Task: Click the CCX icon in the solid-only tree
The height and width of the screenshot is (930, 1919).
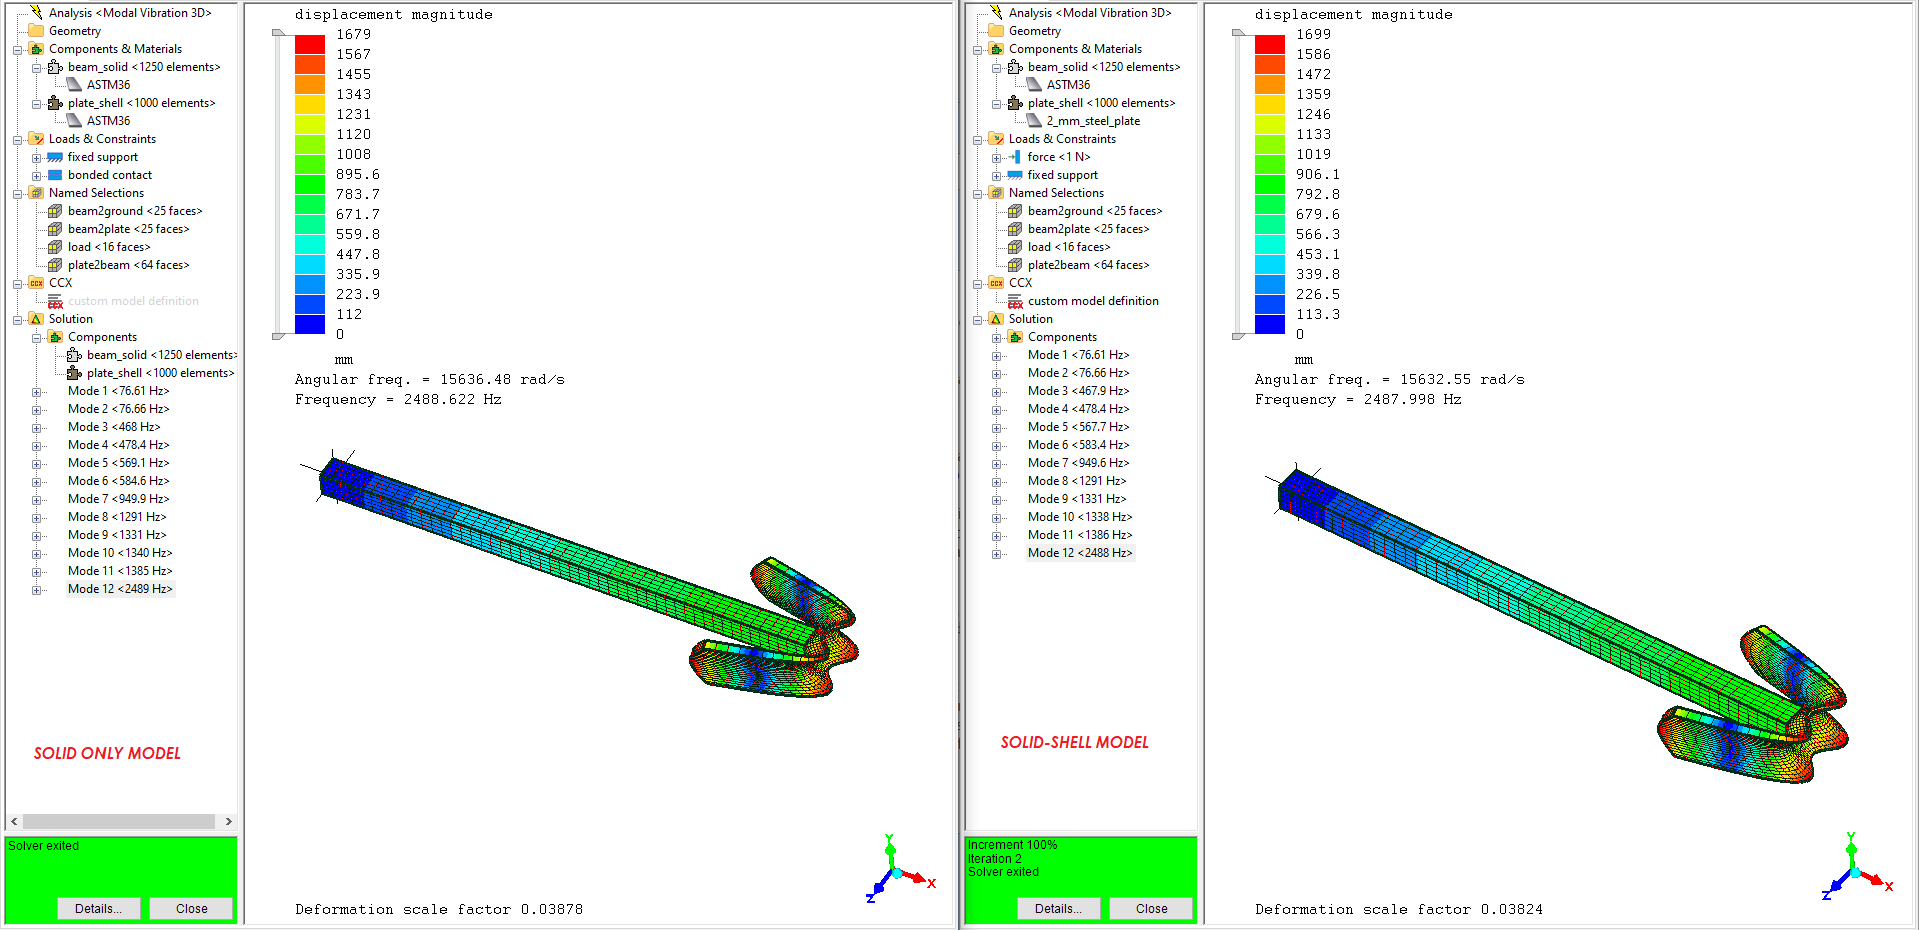Action: (36, 283)
